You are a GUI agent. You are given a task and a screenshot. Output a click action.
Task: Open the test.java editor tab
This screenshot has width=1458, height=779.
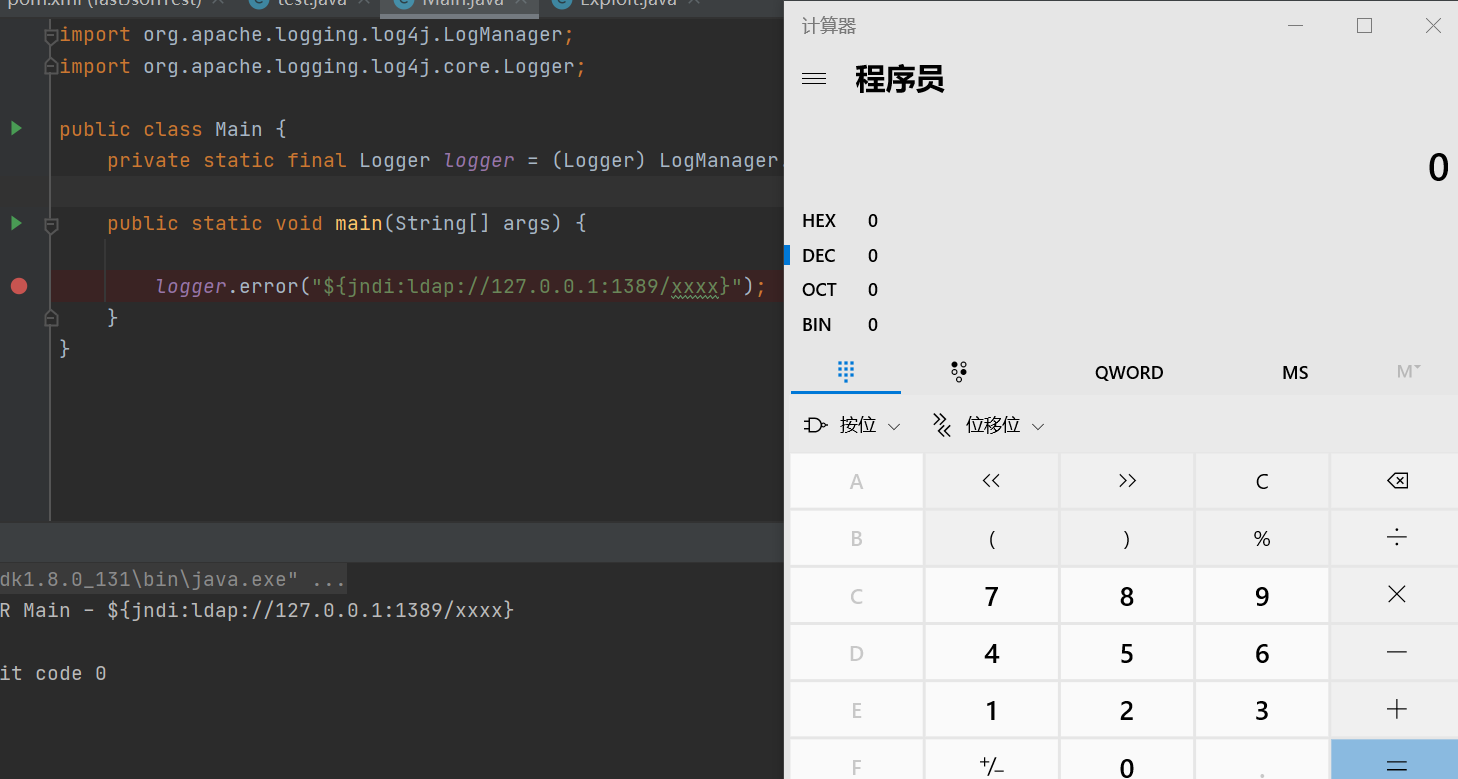(x=311, y=3)
